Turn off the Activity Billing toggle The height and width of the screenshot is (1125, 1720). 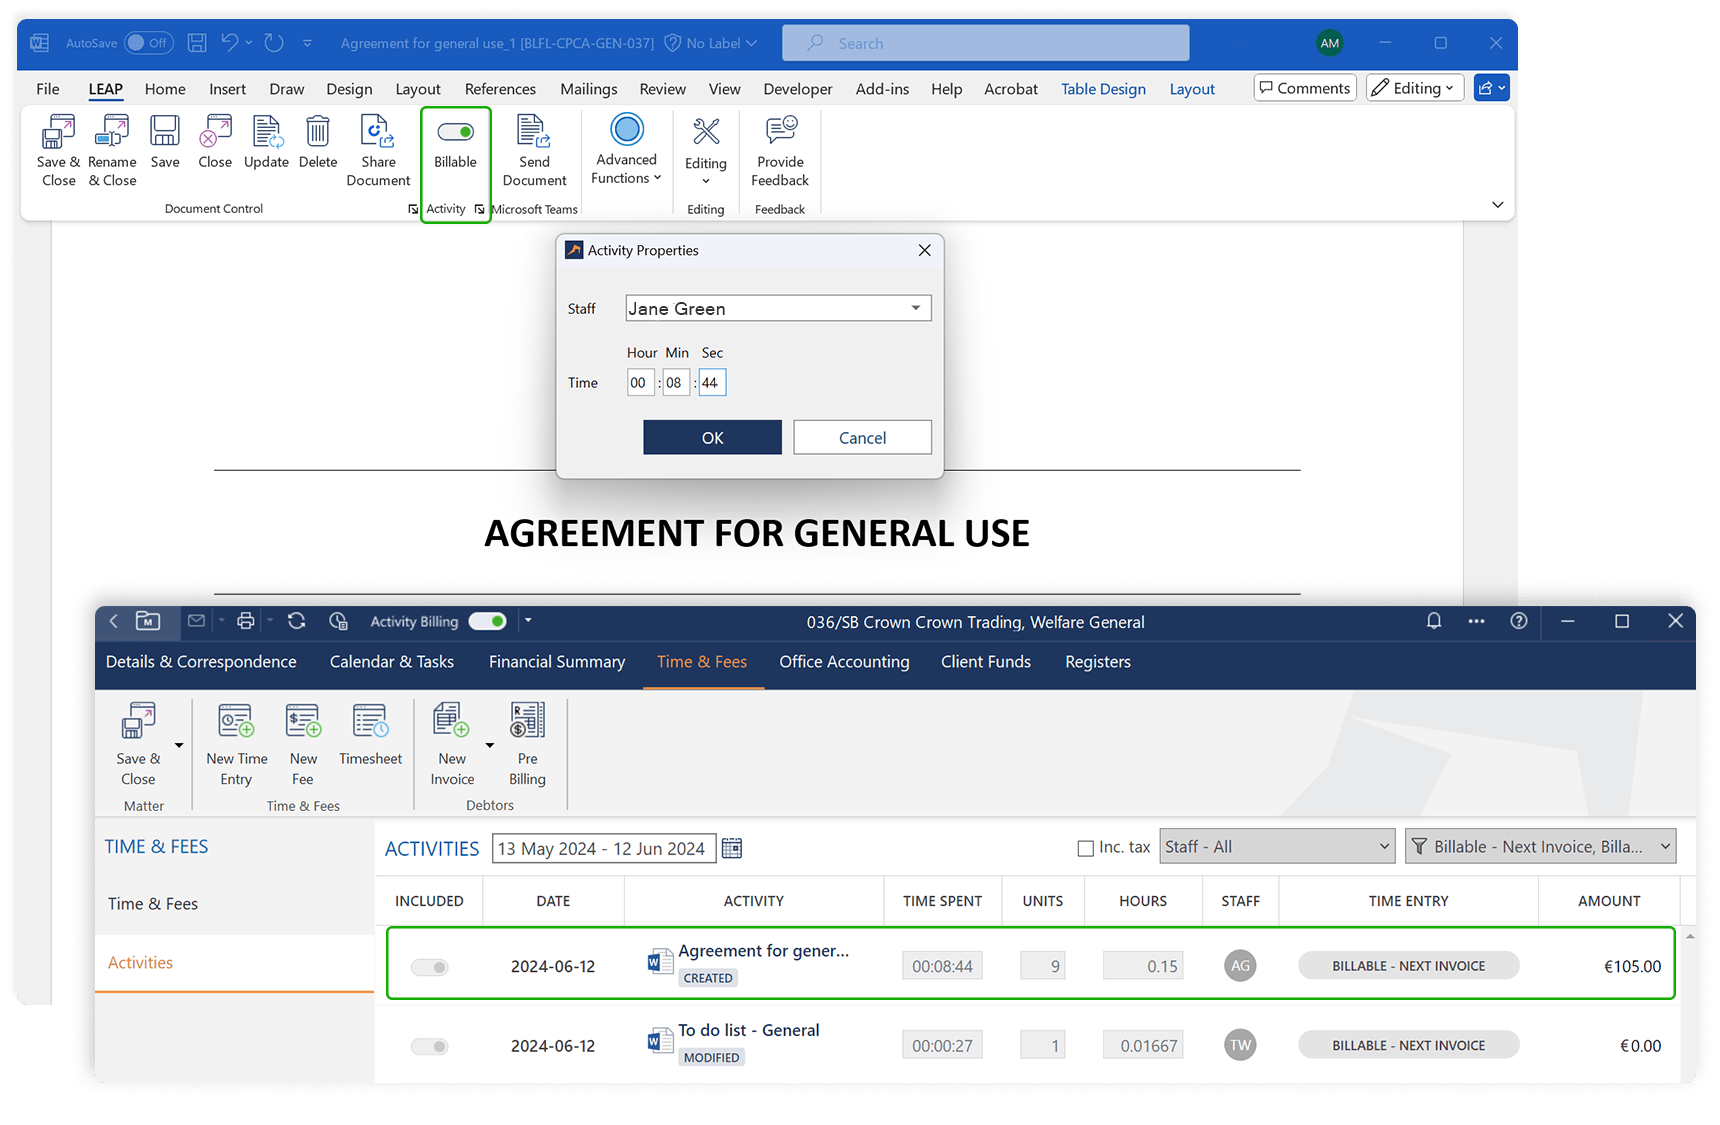(x=488, y=621)
